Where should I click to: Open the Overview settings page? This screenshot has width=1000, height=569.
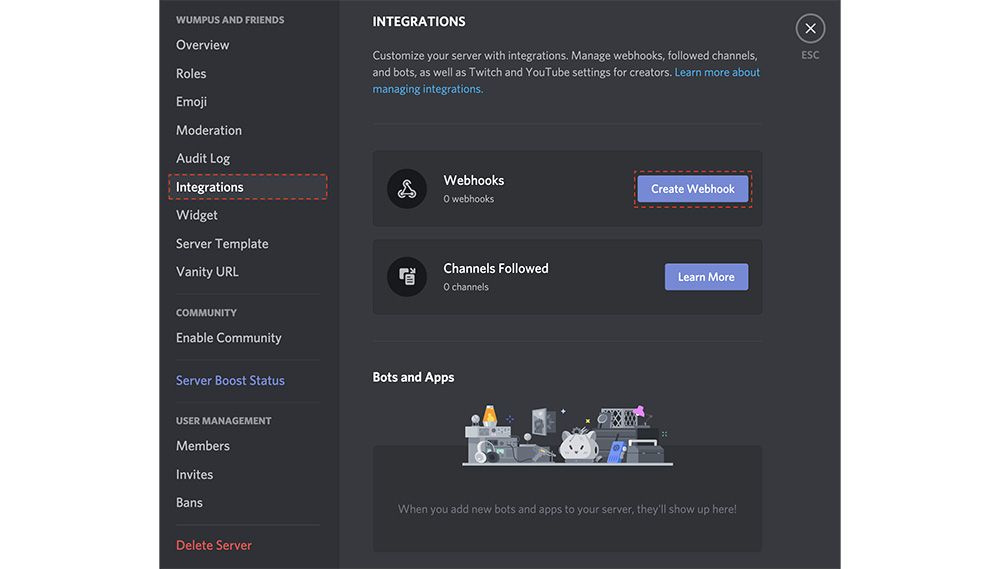[x=202, y=45]
